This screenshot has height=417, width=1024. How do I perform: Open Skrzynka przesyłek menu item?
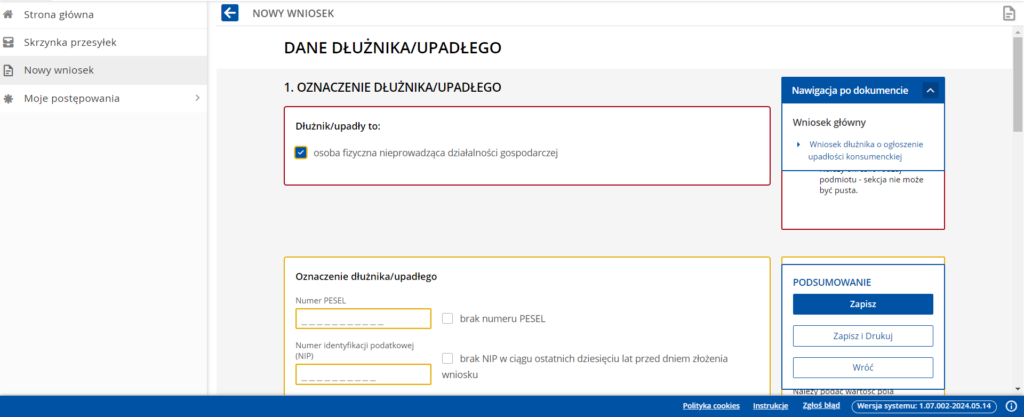[70, 42]
